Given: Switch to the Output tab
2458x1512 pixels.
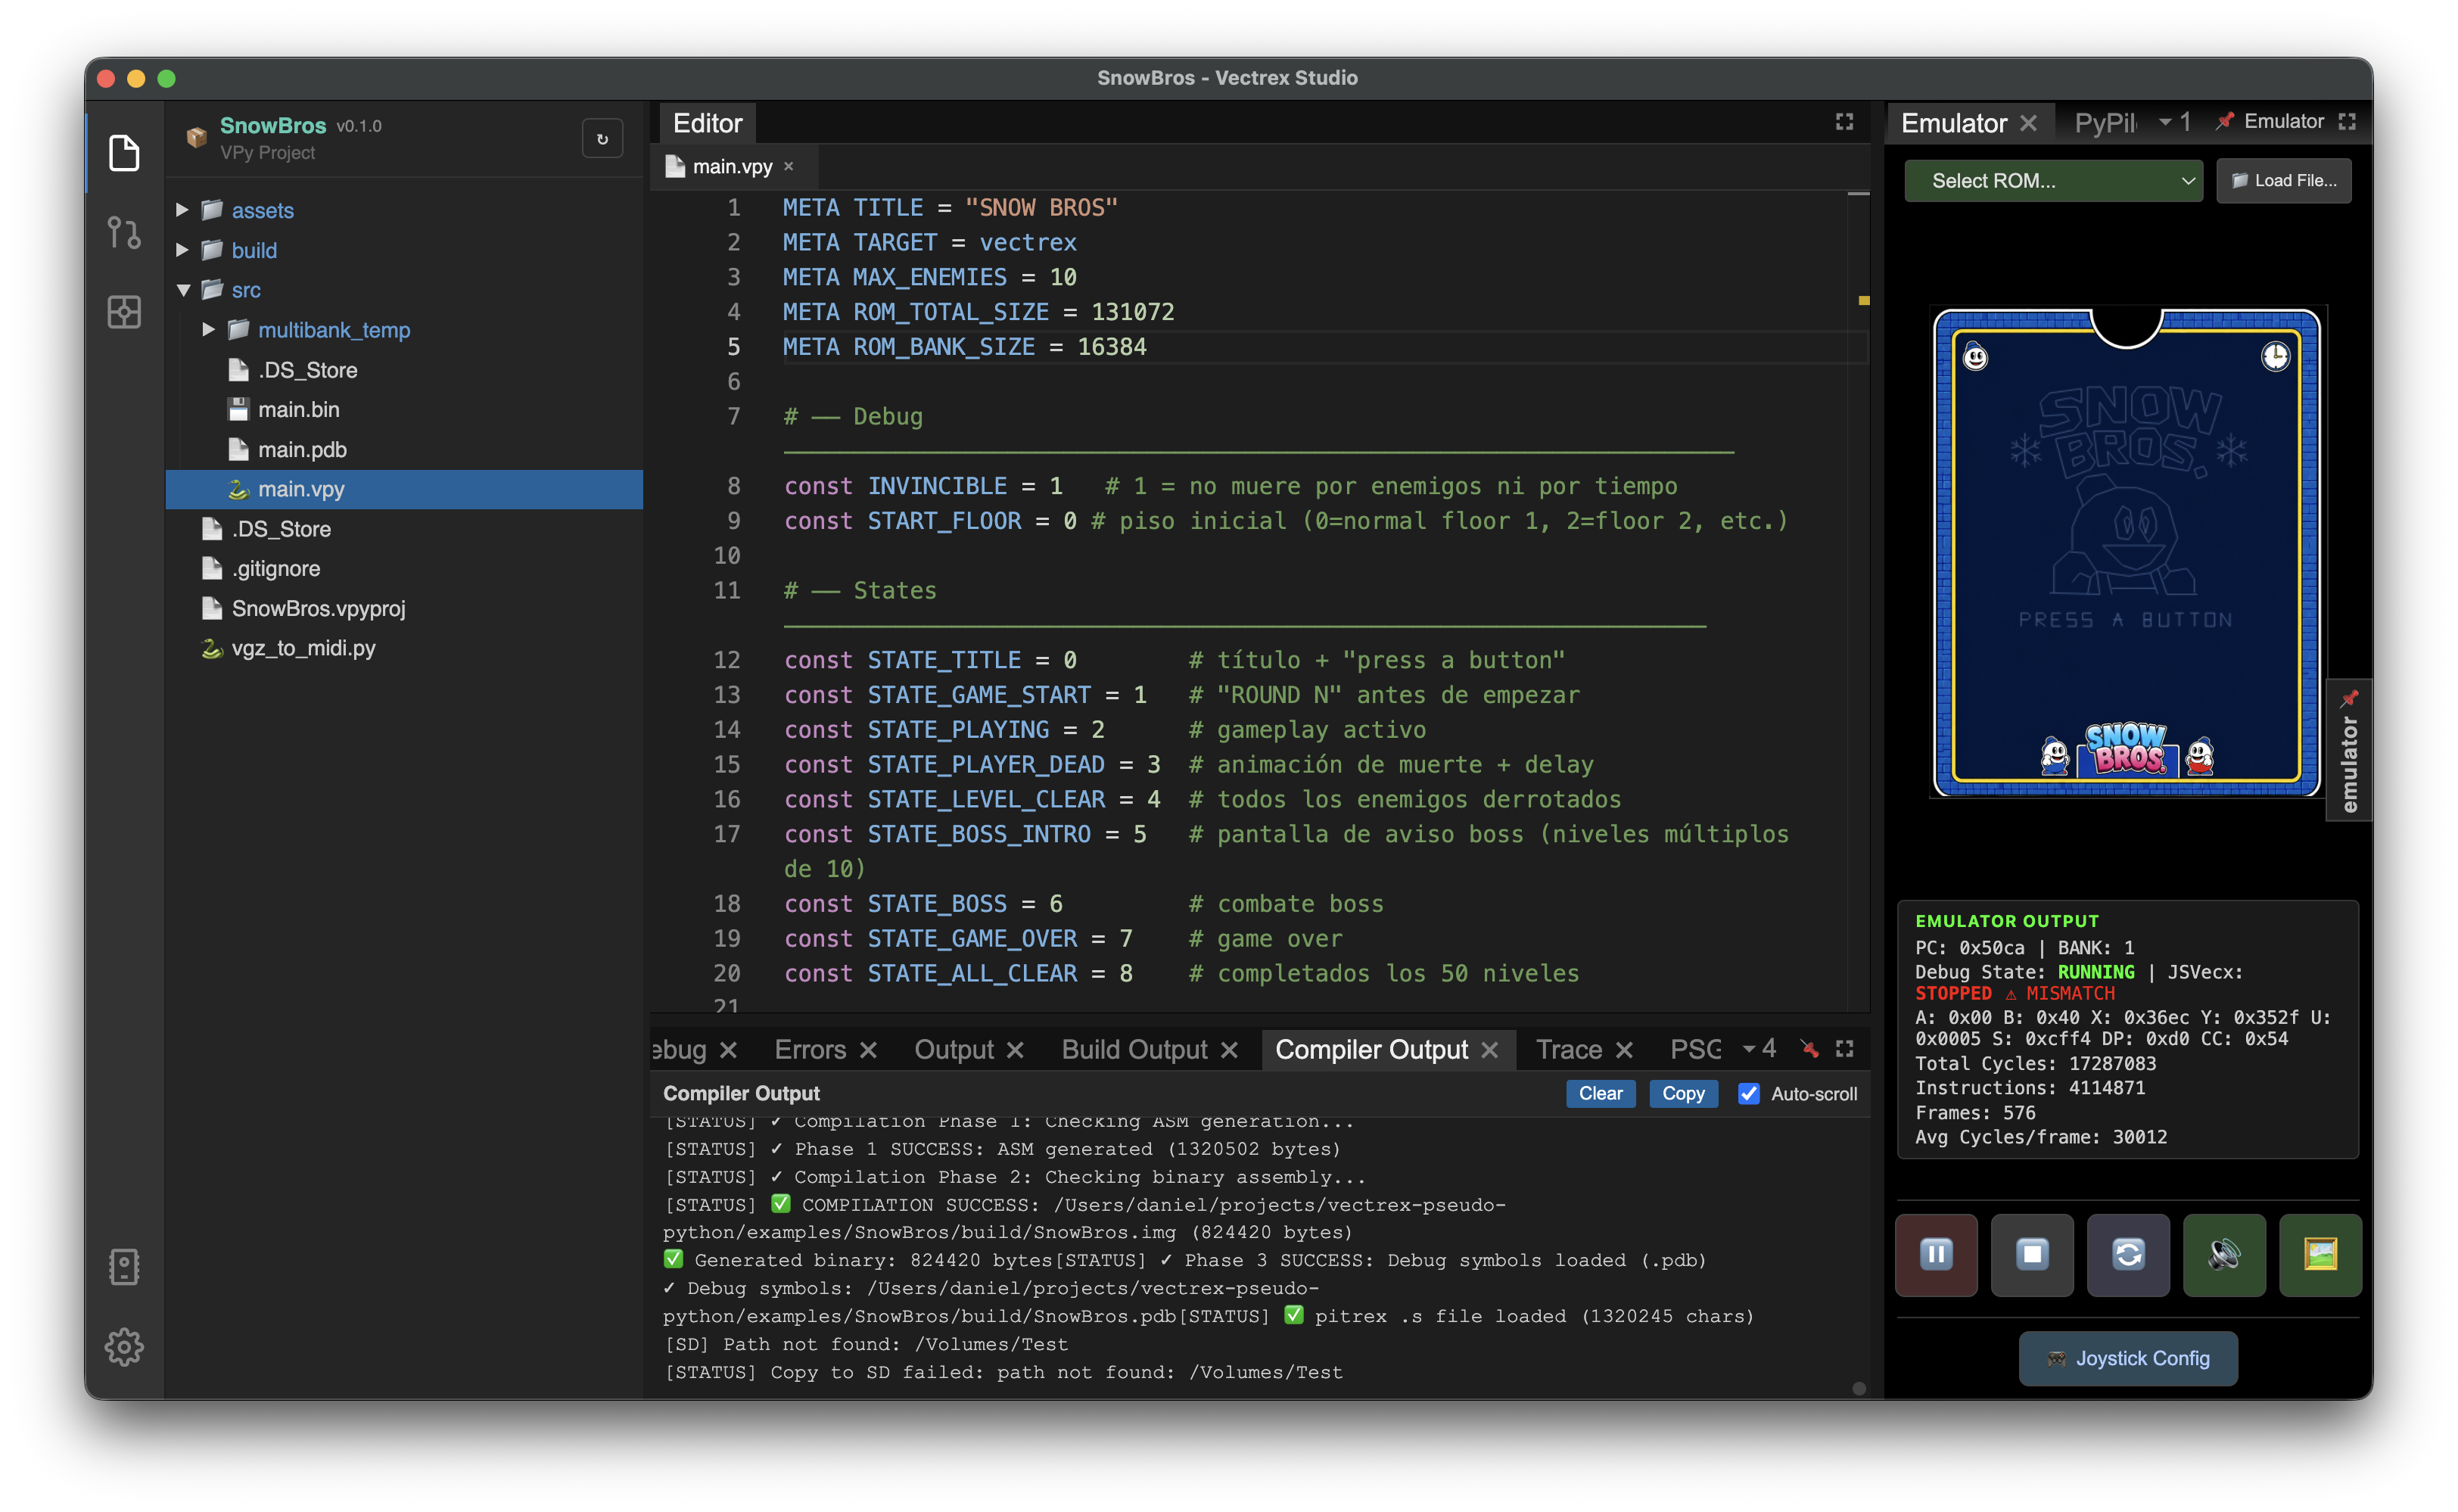Looking at the screenshot, I should pos(953,1049).
